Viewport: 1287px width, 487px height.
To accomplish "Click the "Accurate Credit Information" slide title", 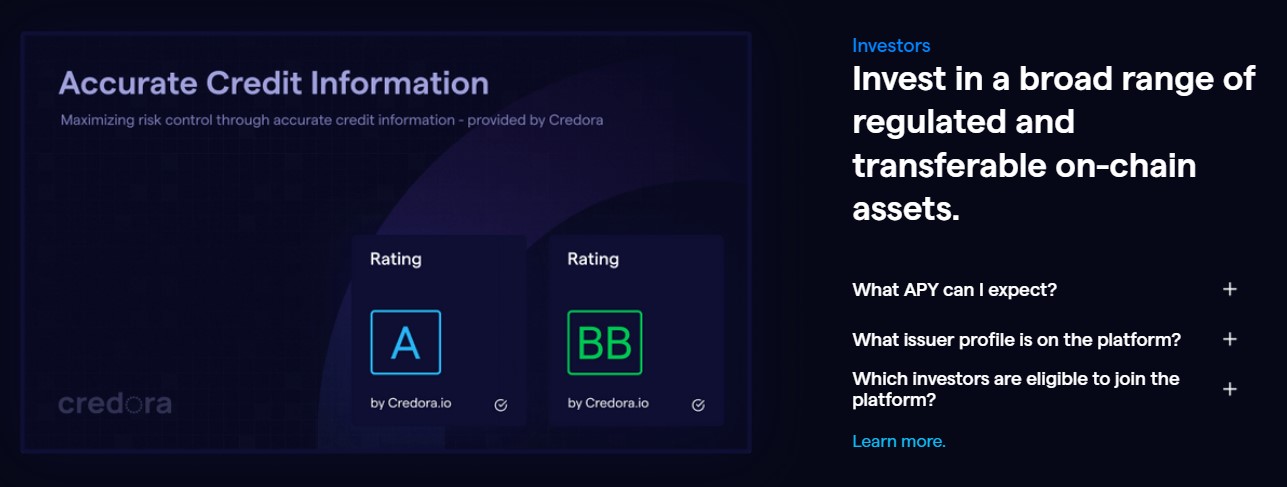I will [274, 82].
